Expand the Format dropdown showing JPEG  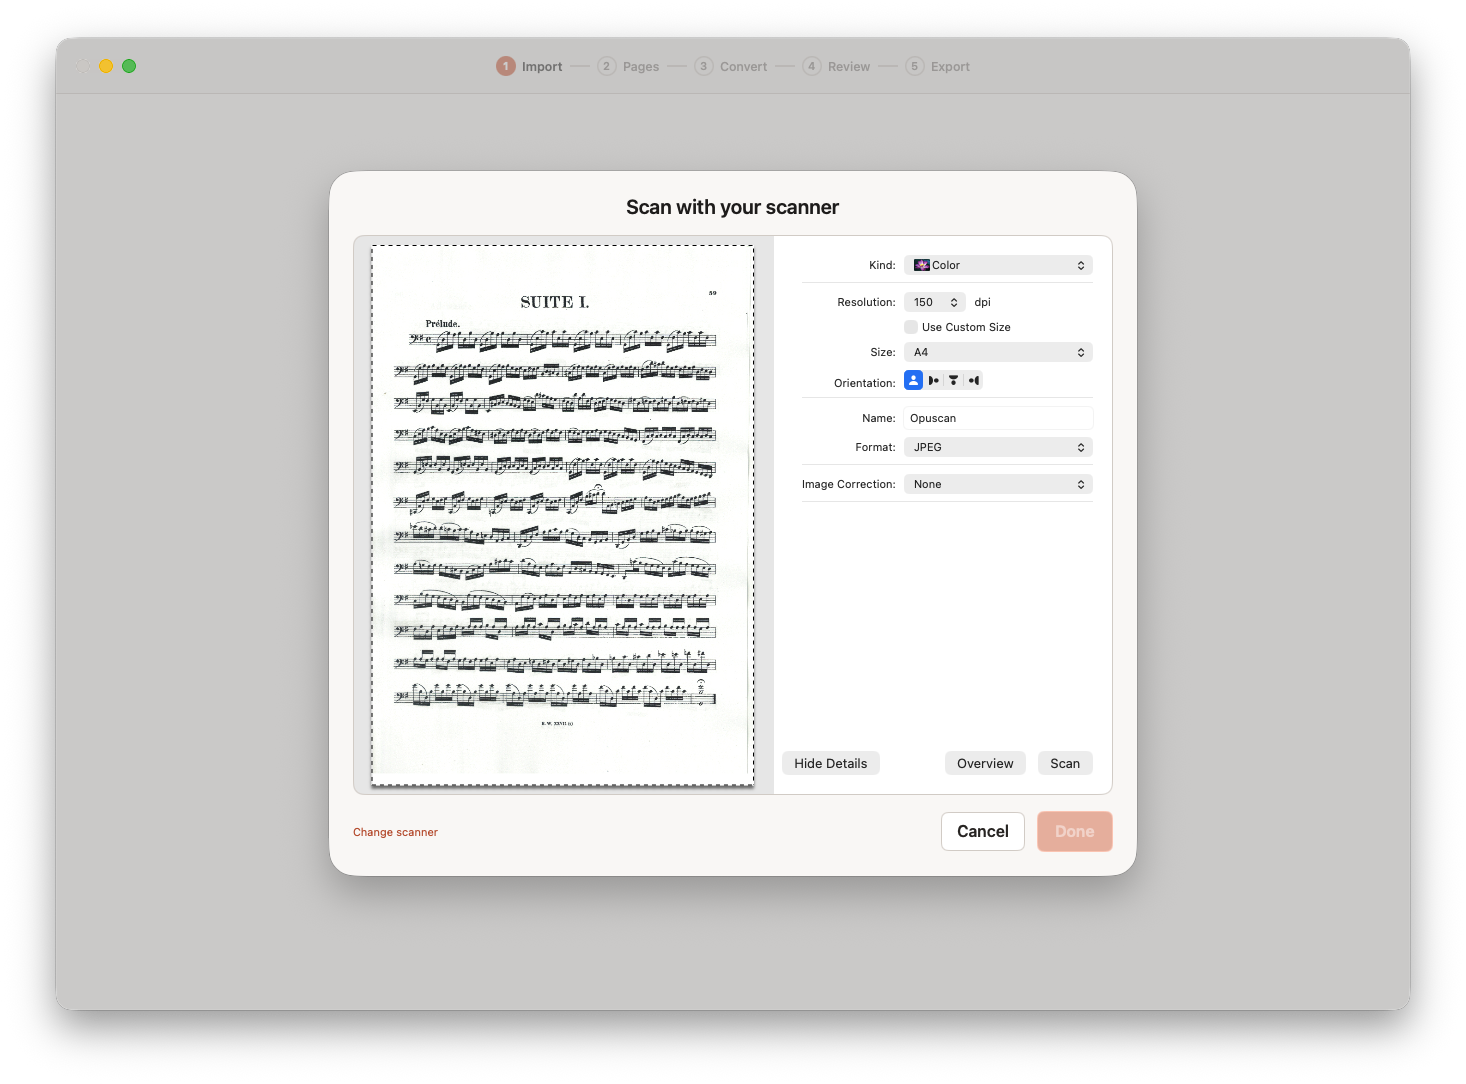(998, 447)
